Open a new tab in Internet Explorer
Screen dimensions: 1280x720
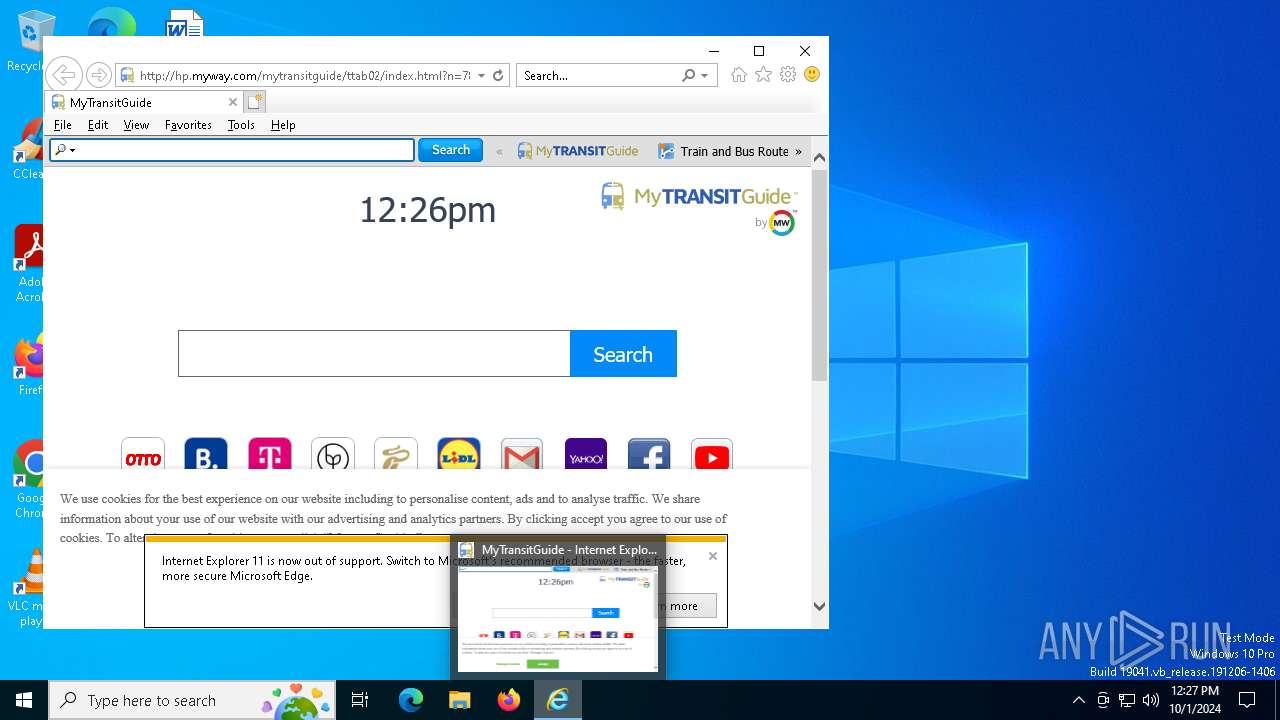254,102
